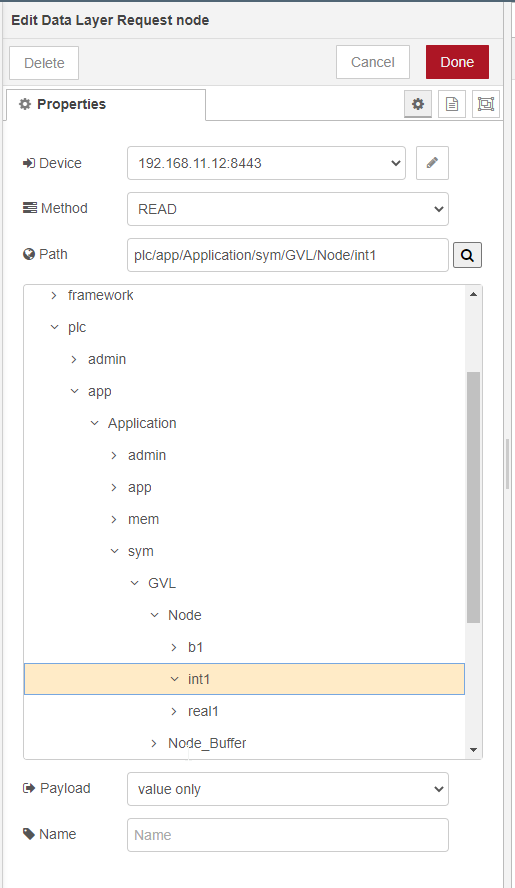The image size is (515, 888).
Task: Expand the Node_Buffer tree node
Action: click(x=154, y=743)
